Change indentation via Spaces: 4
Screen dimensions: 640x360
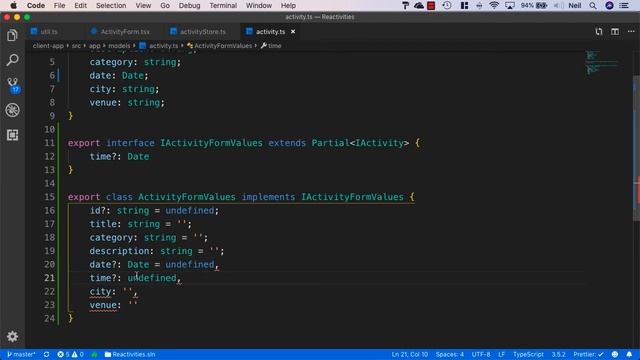coord(450,354)
